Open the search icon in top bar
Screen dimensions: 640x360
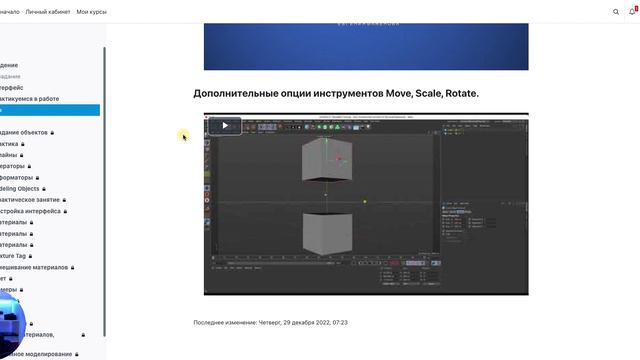click(x=616, y=12)
